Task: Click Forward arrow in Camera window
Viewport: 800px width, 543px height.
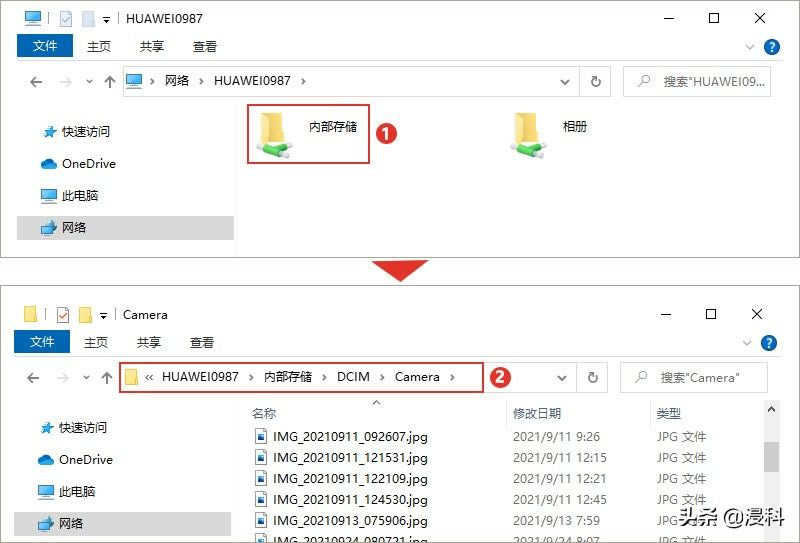Action: pyautogui.click(x=63, y=378)
